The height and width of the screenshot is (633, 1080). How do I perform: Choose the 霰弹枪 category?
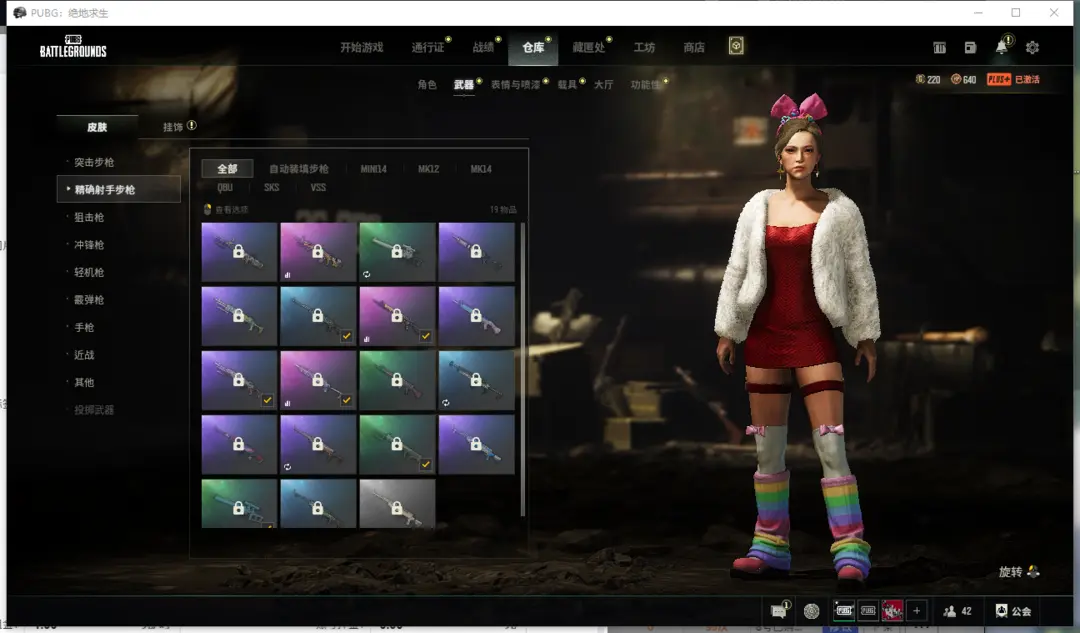coord(89,300)
